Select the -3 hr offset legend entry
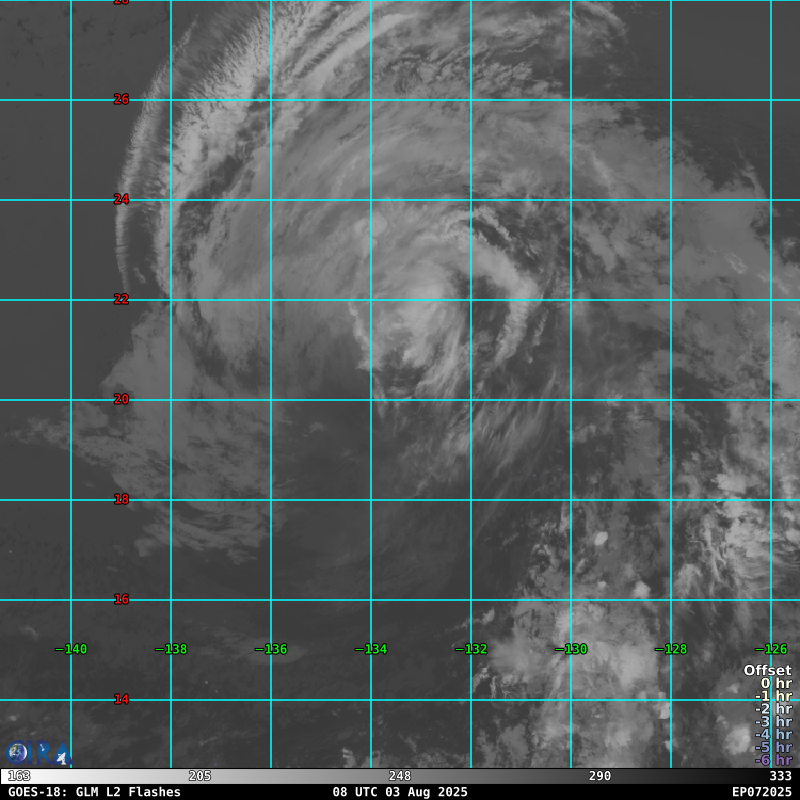The width and height of the screenshot is (800, 800). (773, 721)
